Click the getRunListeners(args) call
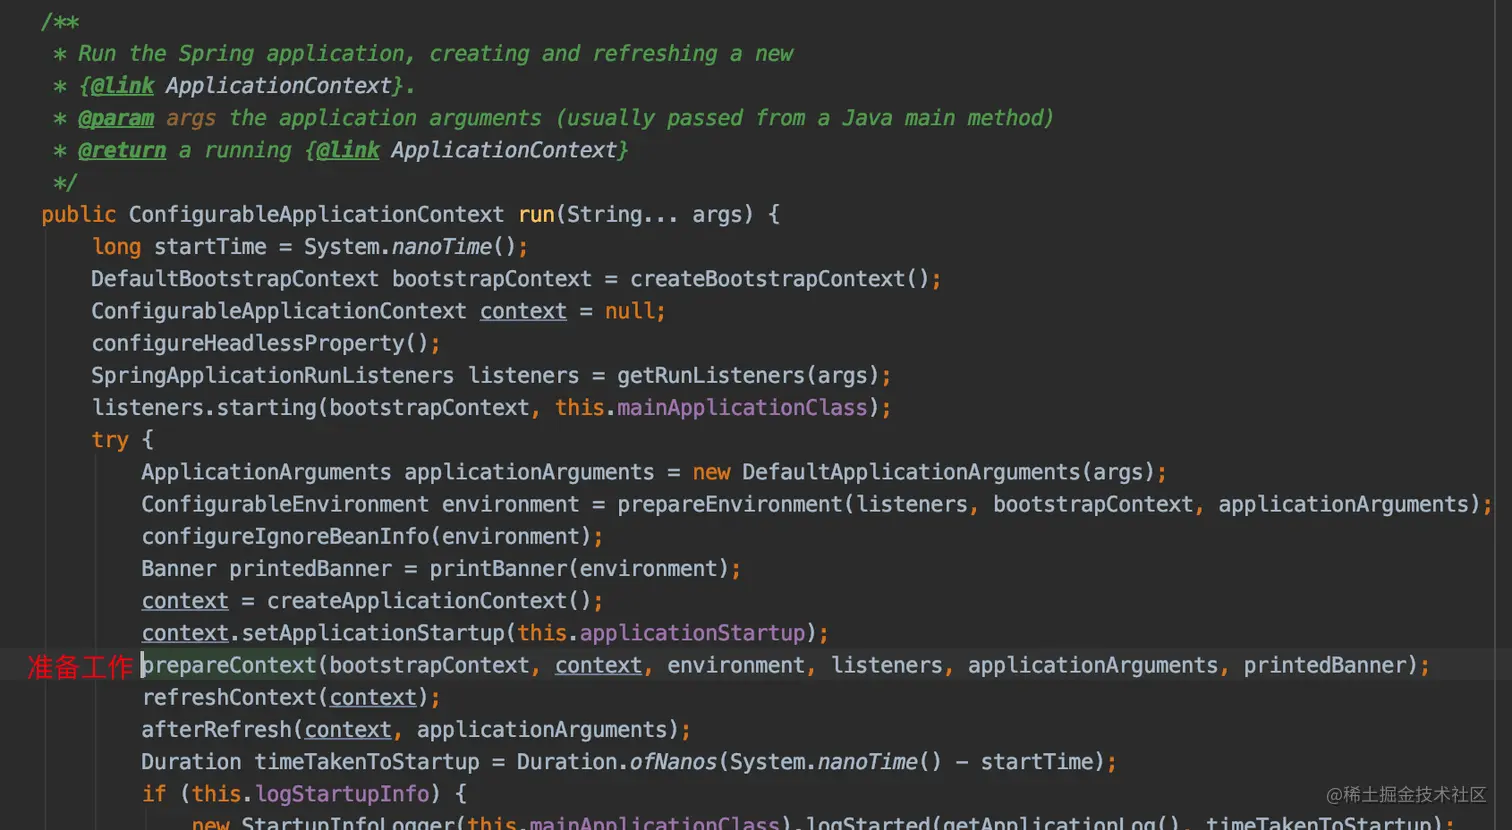Viewport: 1512px width, 830px height. click(748, 375)
